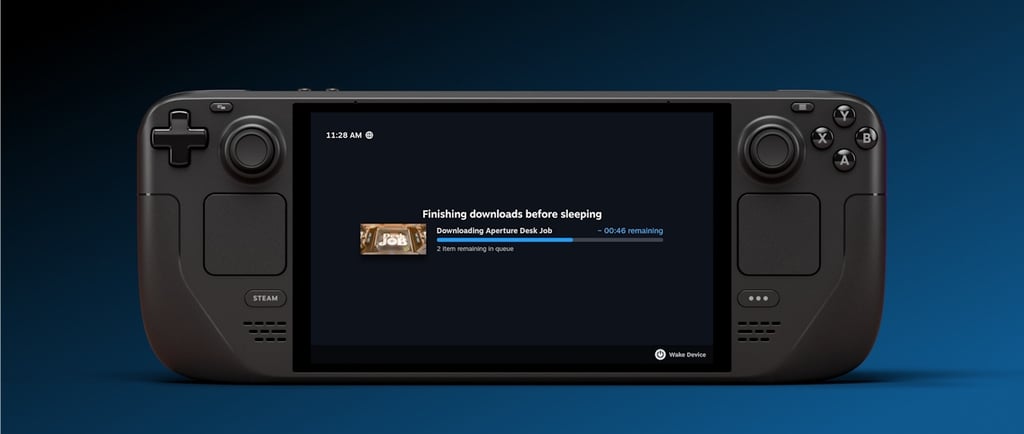Click the STEAM hardware button
Viewport: 1024px width, 434px height.
pos(266,298)
